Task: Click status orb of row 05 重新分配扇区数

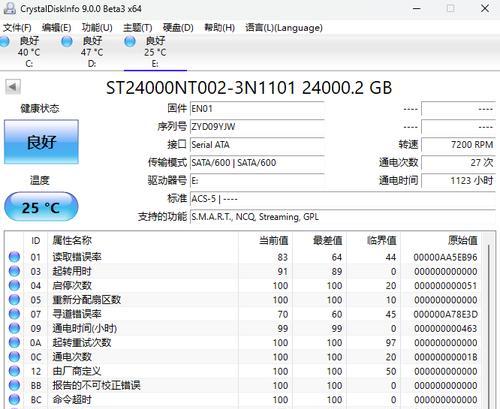Action: pyautogui.click(x=14, y=300)
